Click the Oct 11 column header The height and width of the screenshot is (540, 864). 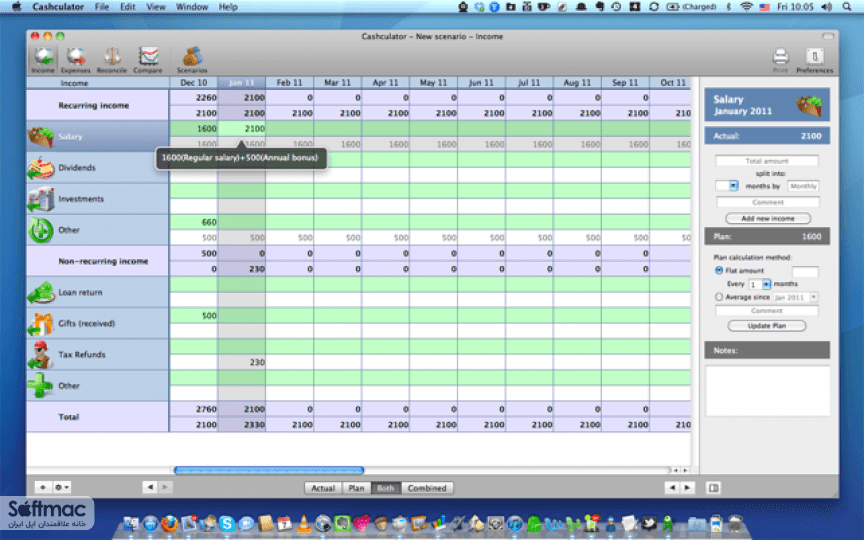click(673, 83)
